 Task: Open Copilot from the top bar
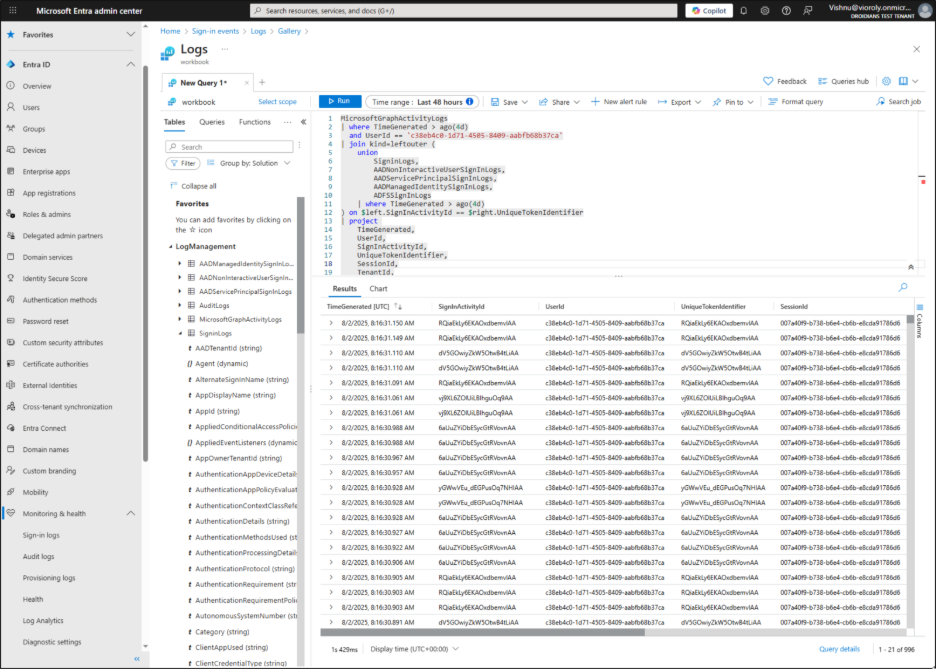point(709,11)
